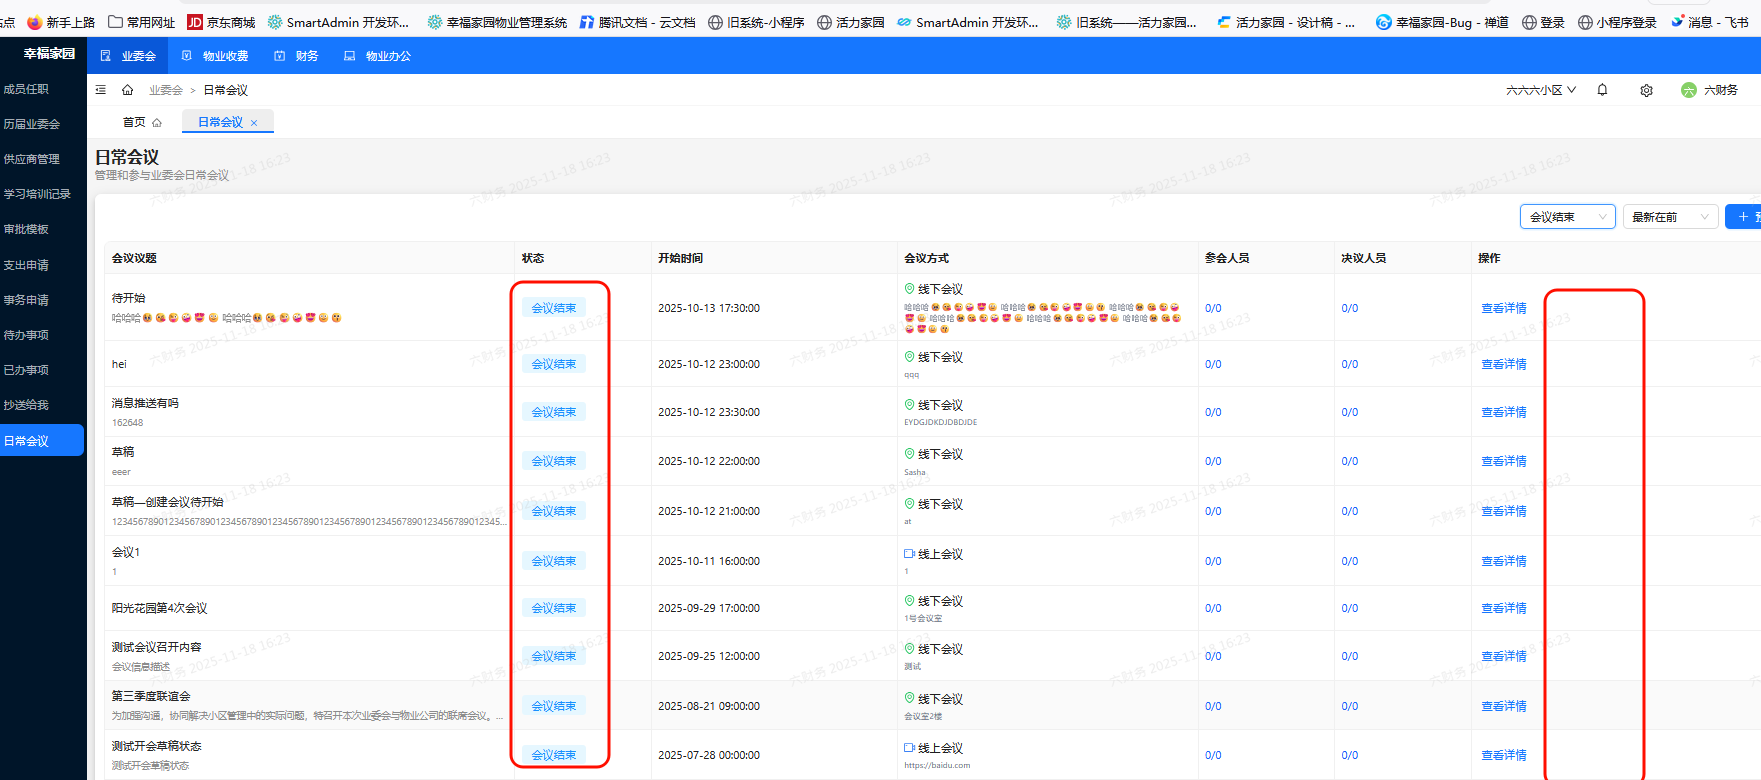Open the settings gear icon

[x=1646, y=91]
